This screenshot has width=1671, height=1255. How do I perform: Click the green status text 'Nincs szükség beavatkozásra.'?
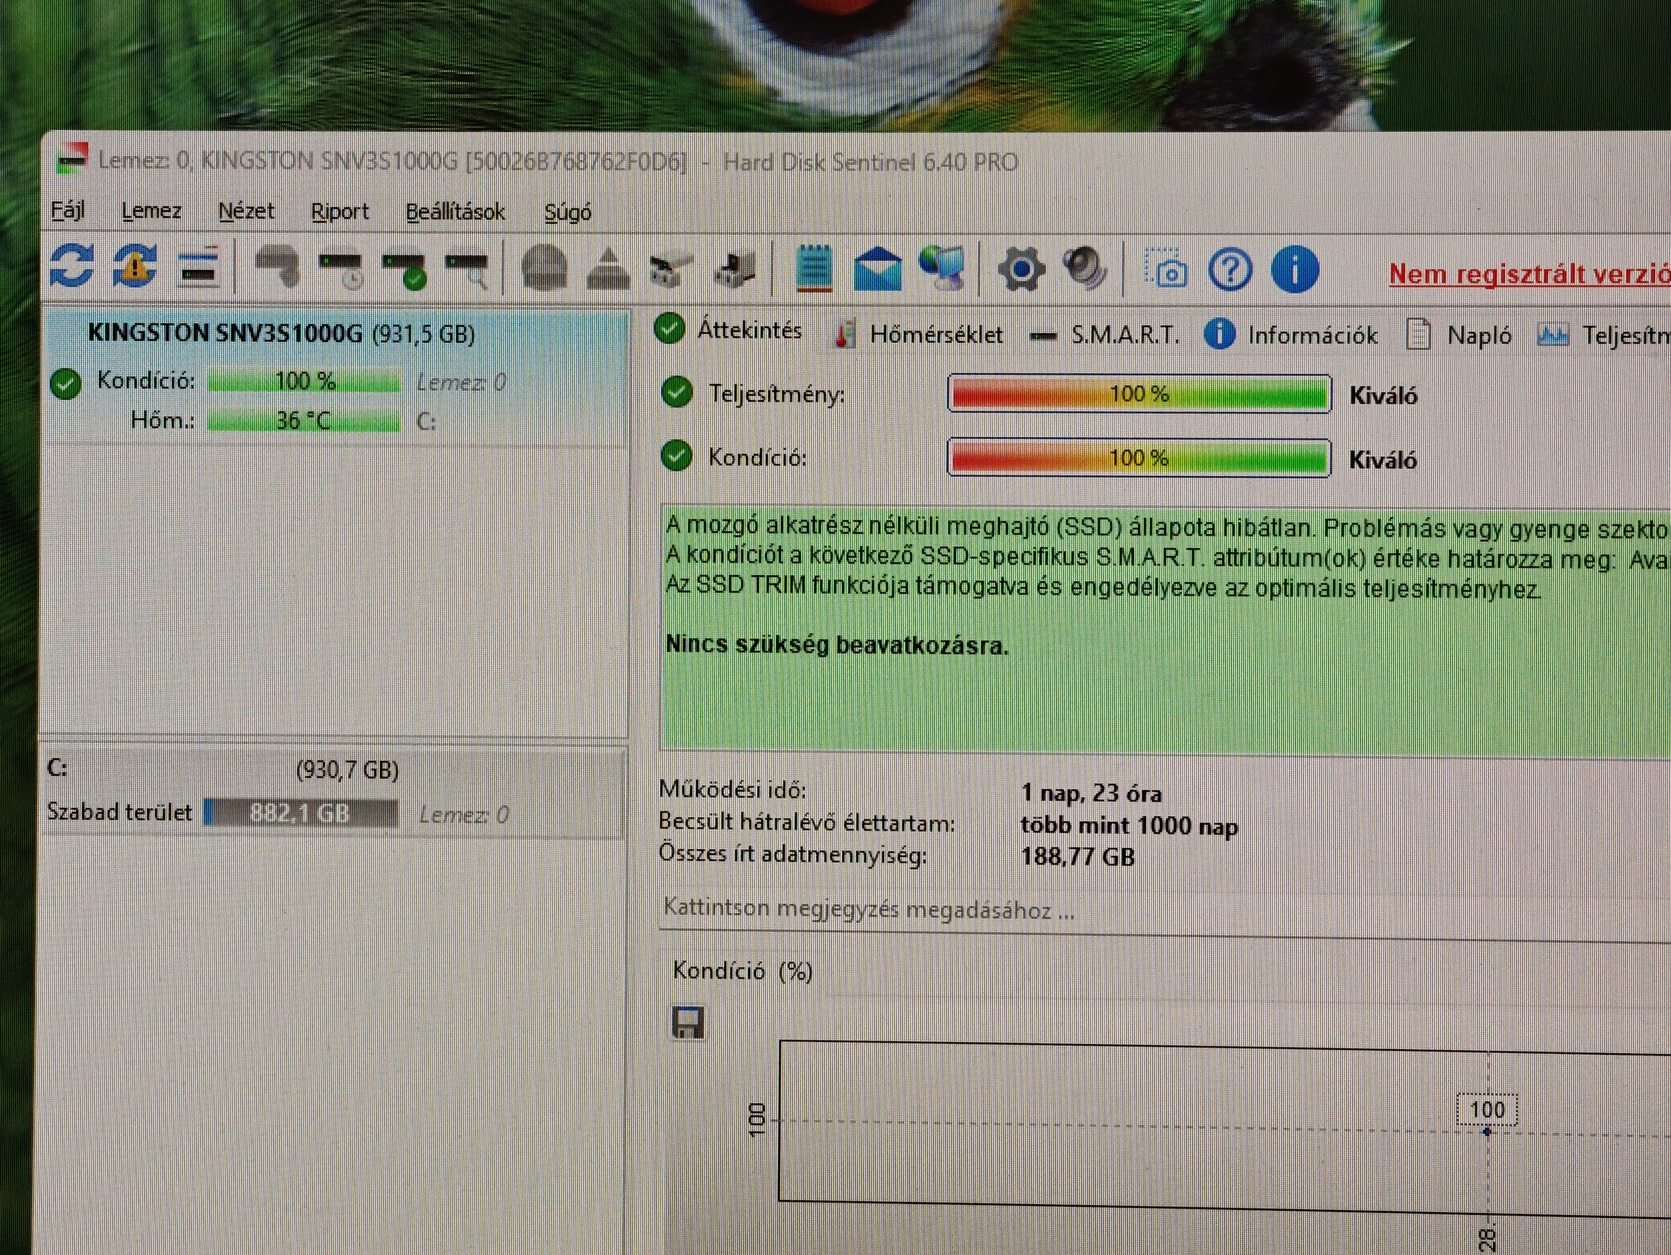click(x=837, y=645)
